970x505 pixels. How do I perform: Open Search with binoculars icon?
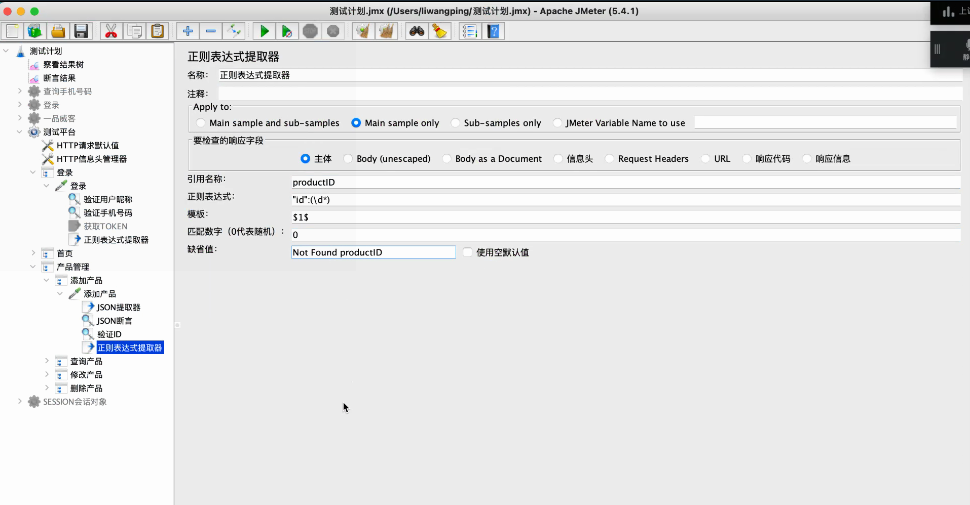tap(417, 31)
